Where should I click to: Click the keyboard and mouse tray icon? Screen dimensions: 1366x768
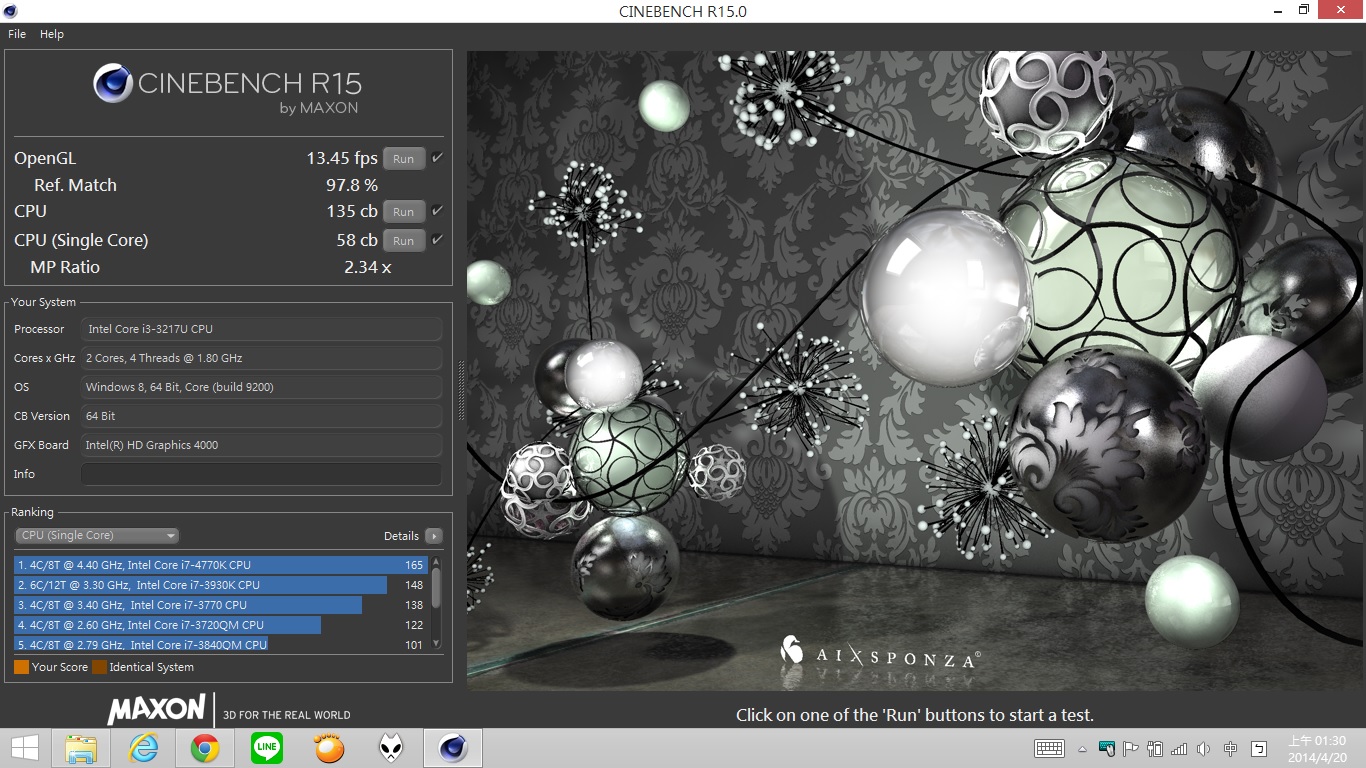1107,748
